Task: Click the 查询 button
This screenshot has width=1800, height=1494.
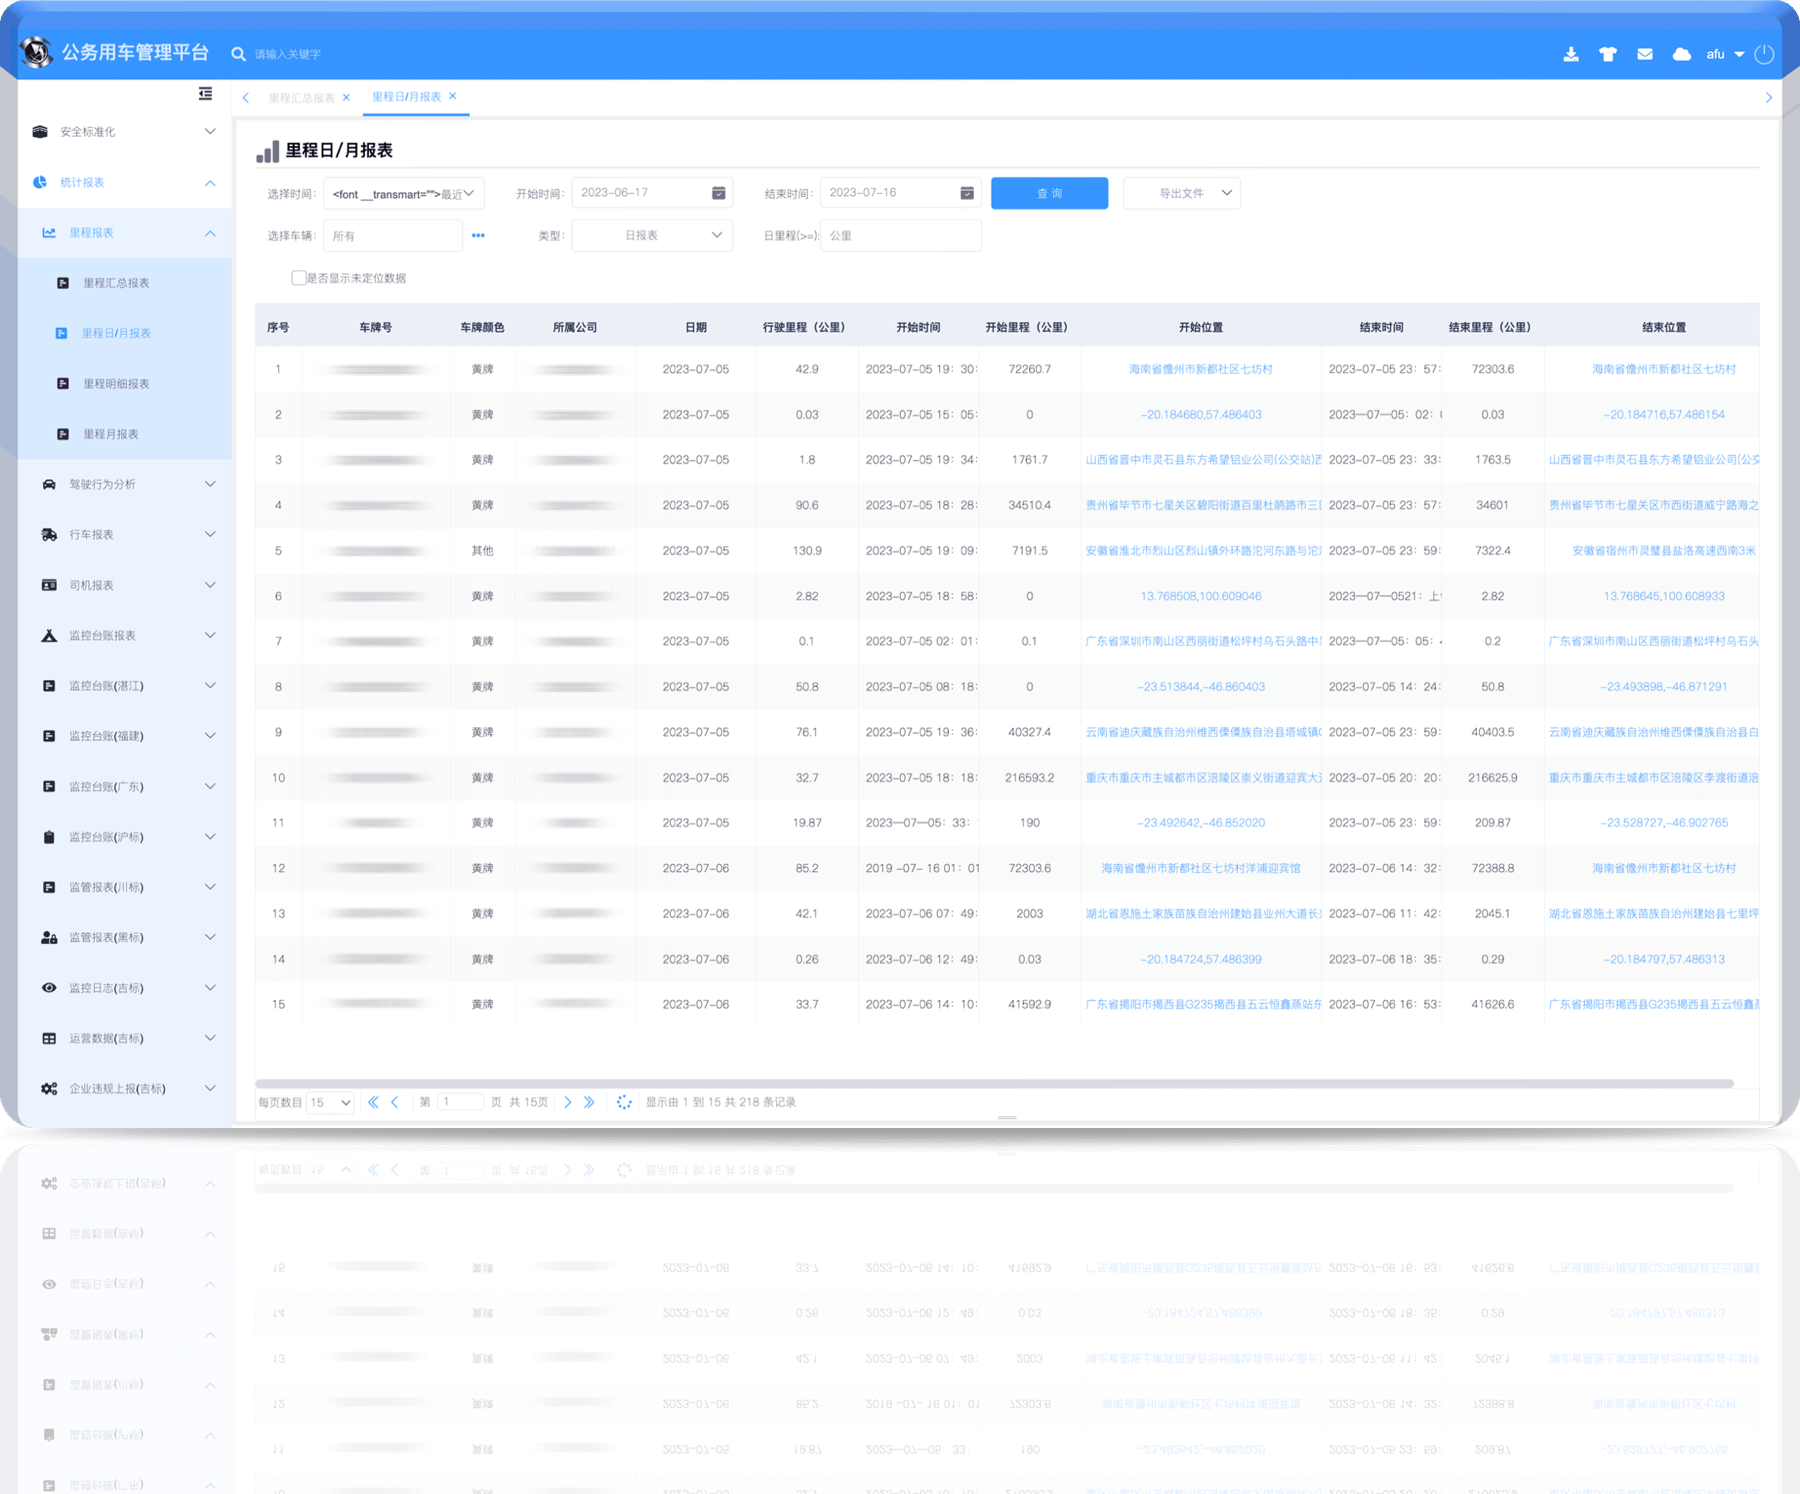Action: click(x=1049, y=193)
